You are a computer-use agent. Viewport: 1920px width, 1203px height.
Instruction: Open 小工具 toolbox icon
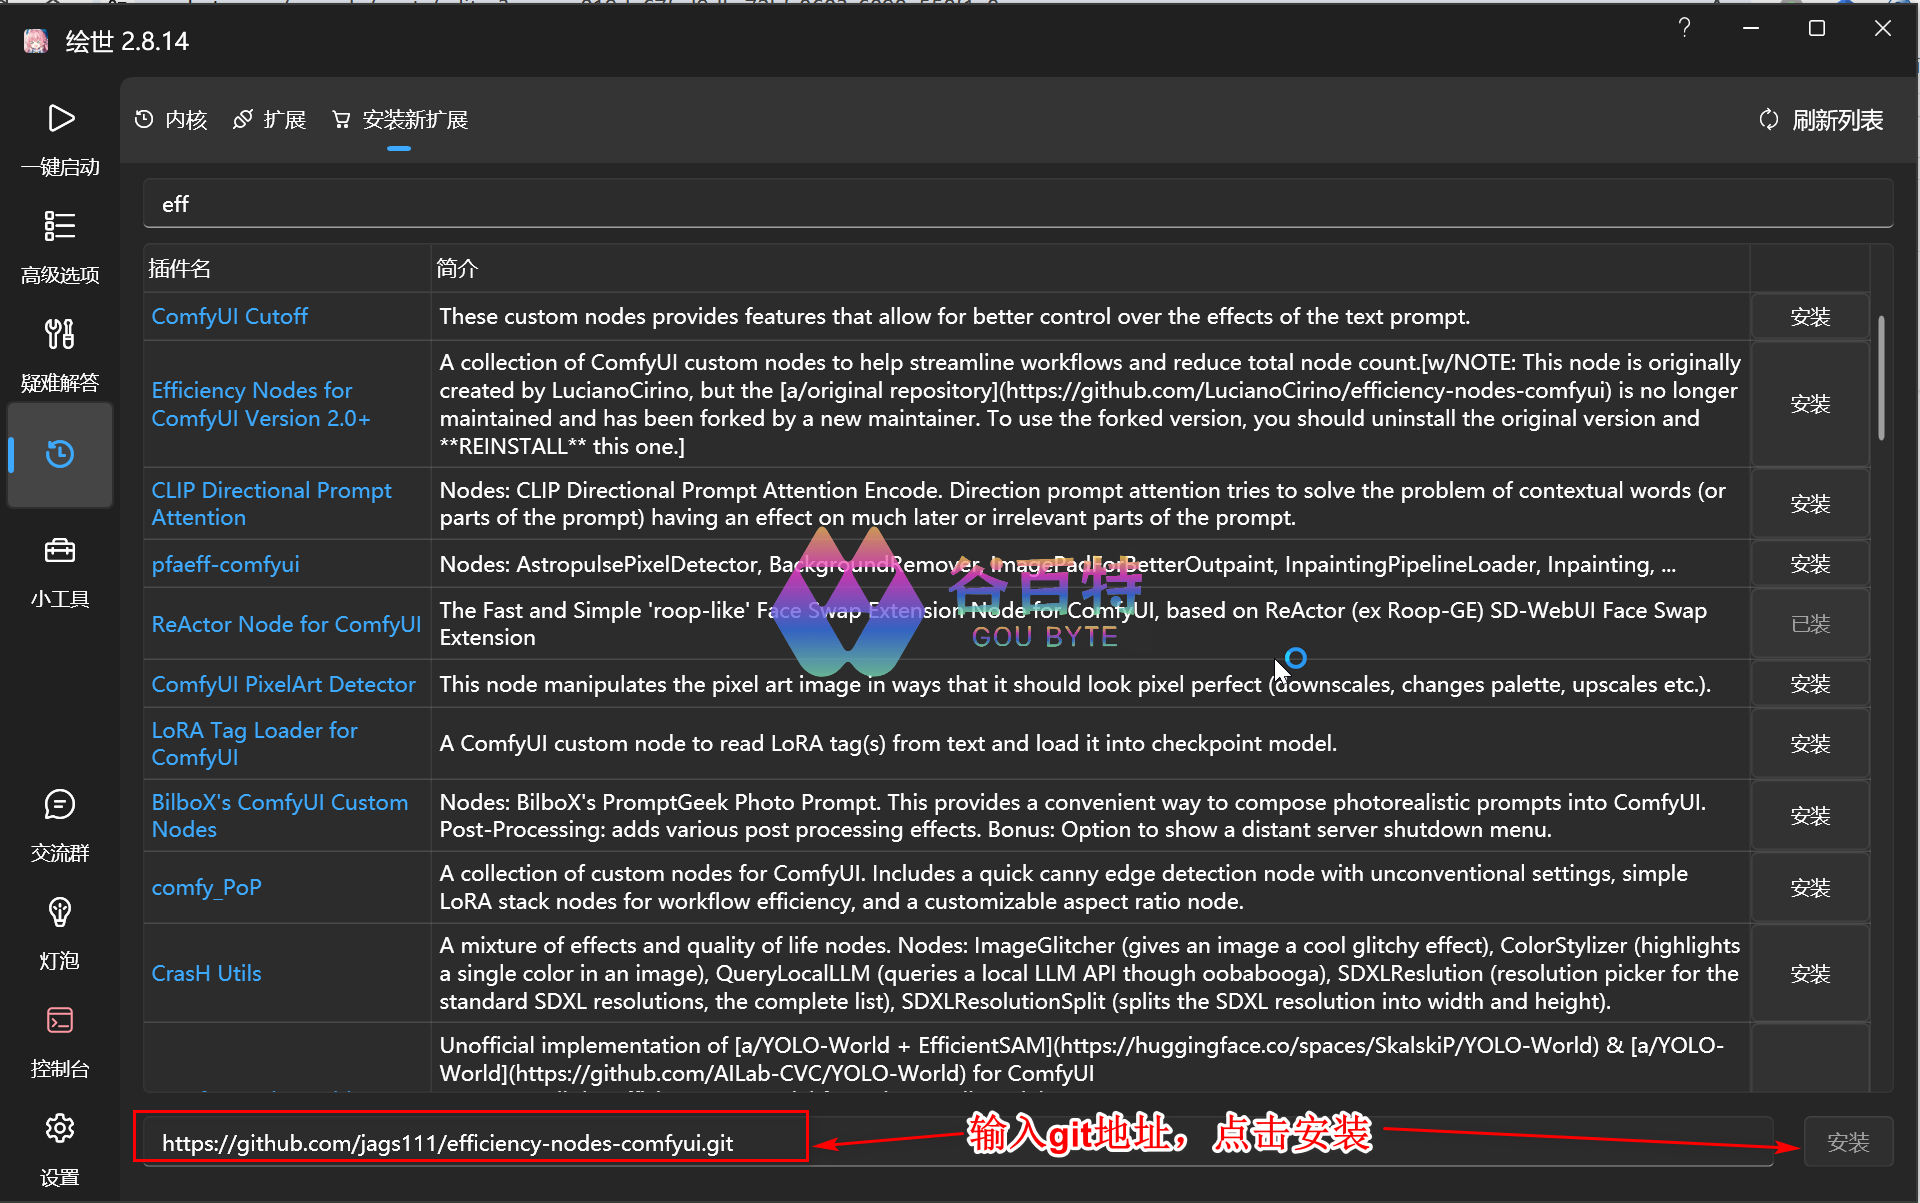[x=60, y=551]
